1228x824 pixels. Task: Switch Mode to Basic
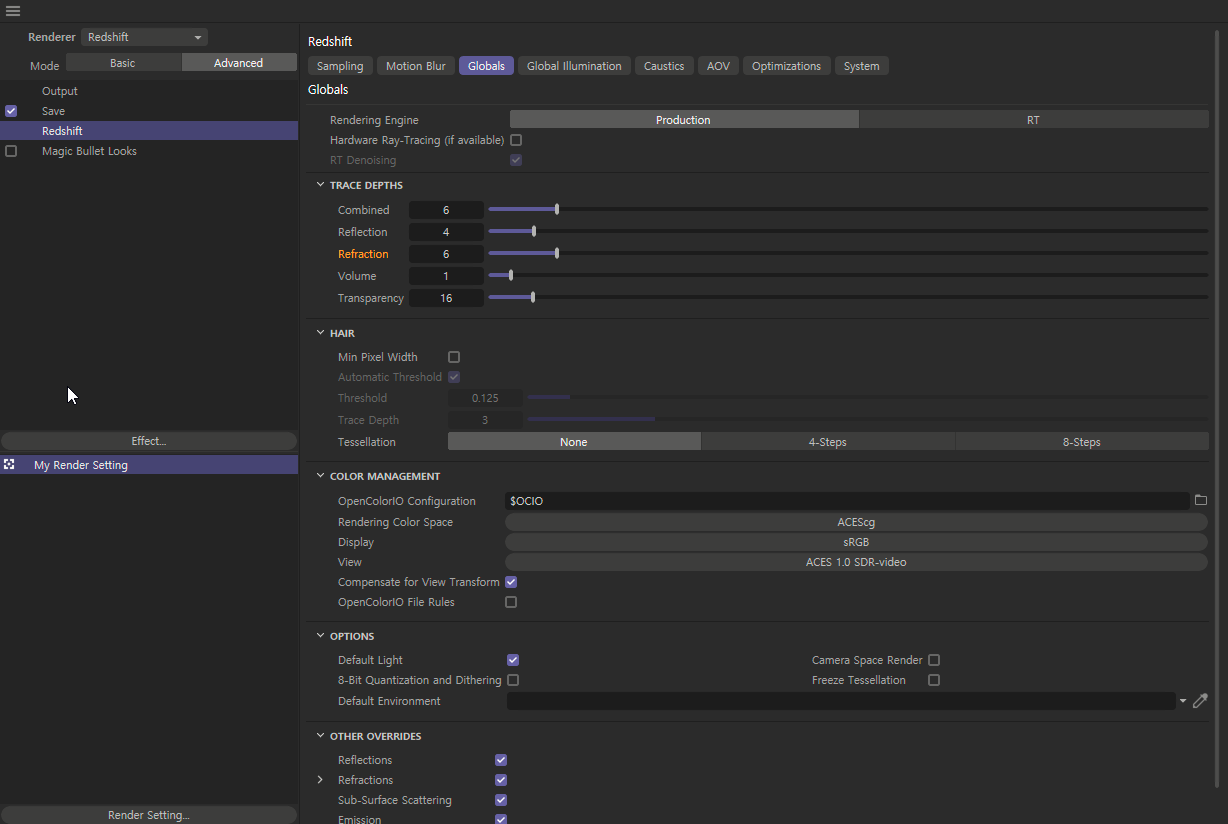(123, 63)
